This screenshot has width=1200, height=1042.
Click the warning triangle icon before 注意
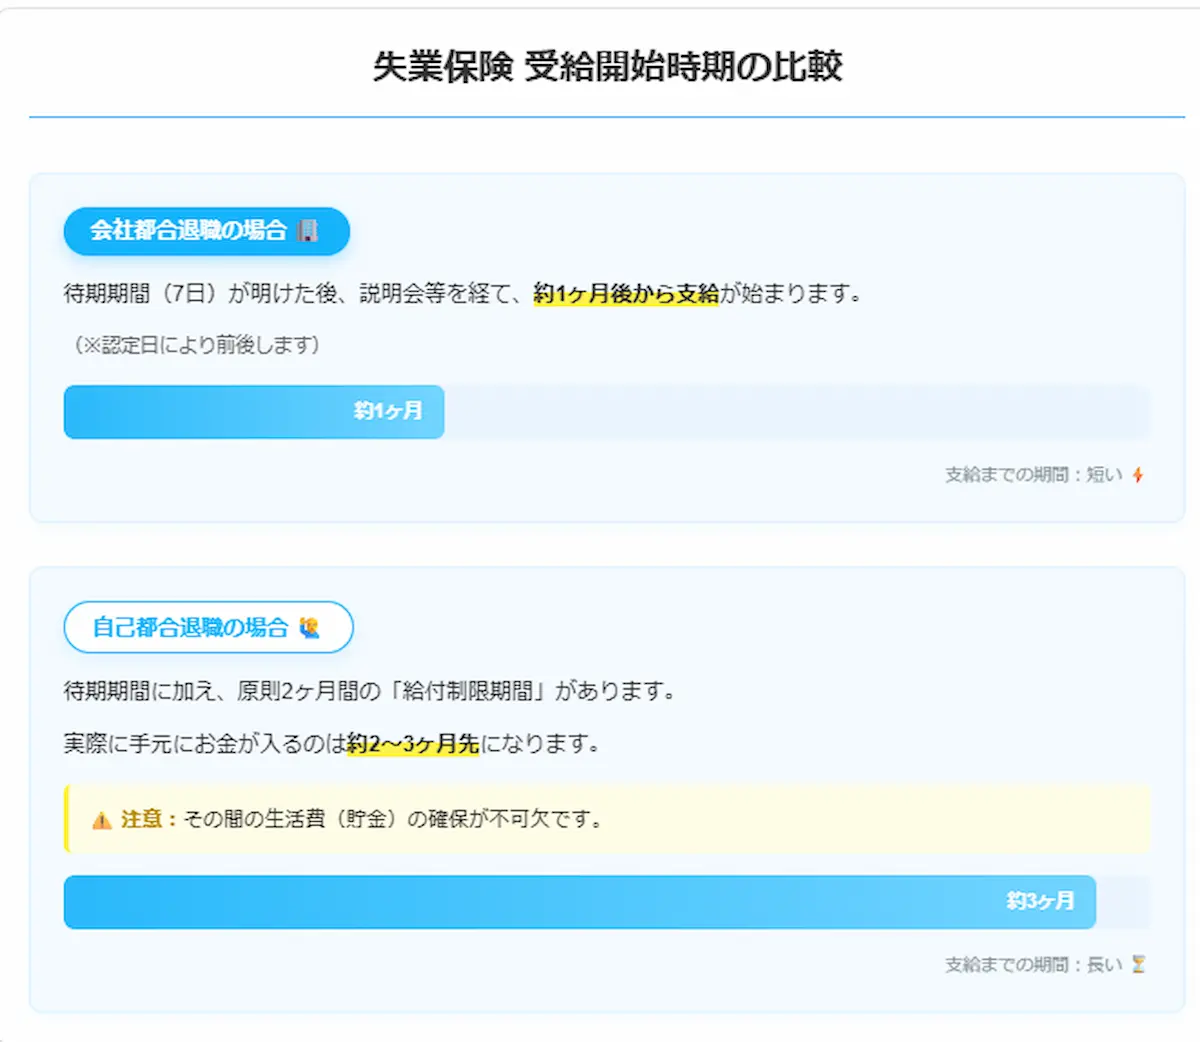pyautogui.click(x=102, y=820)
